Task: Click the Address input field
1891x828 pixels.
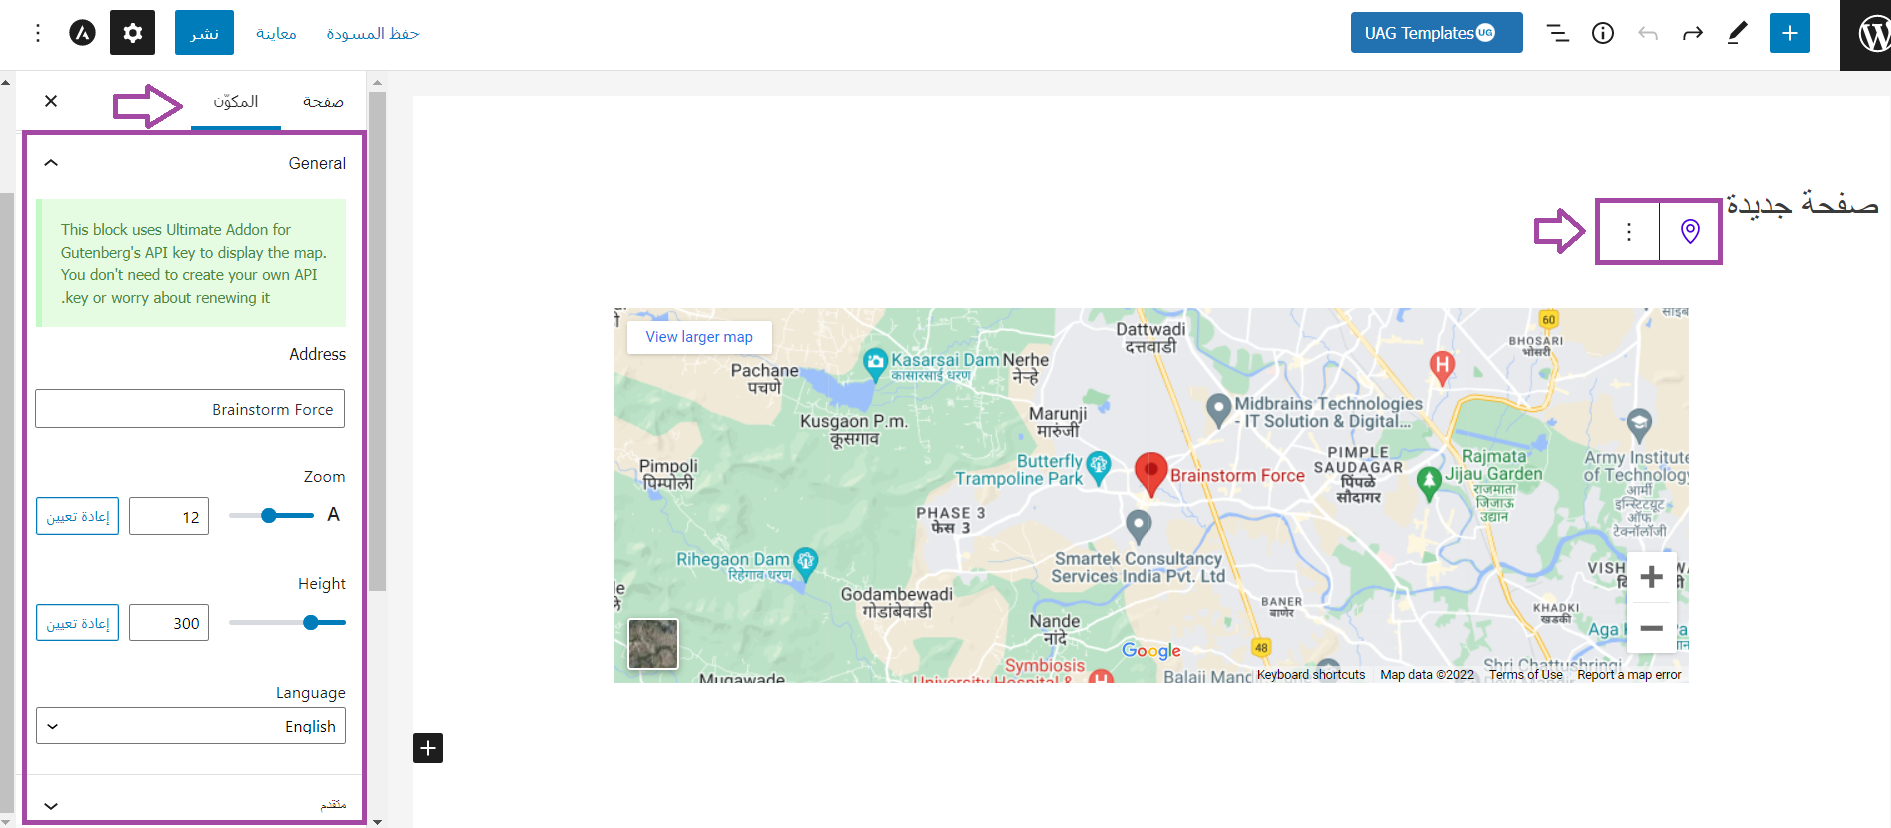Action: click(x=190, y=409)
